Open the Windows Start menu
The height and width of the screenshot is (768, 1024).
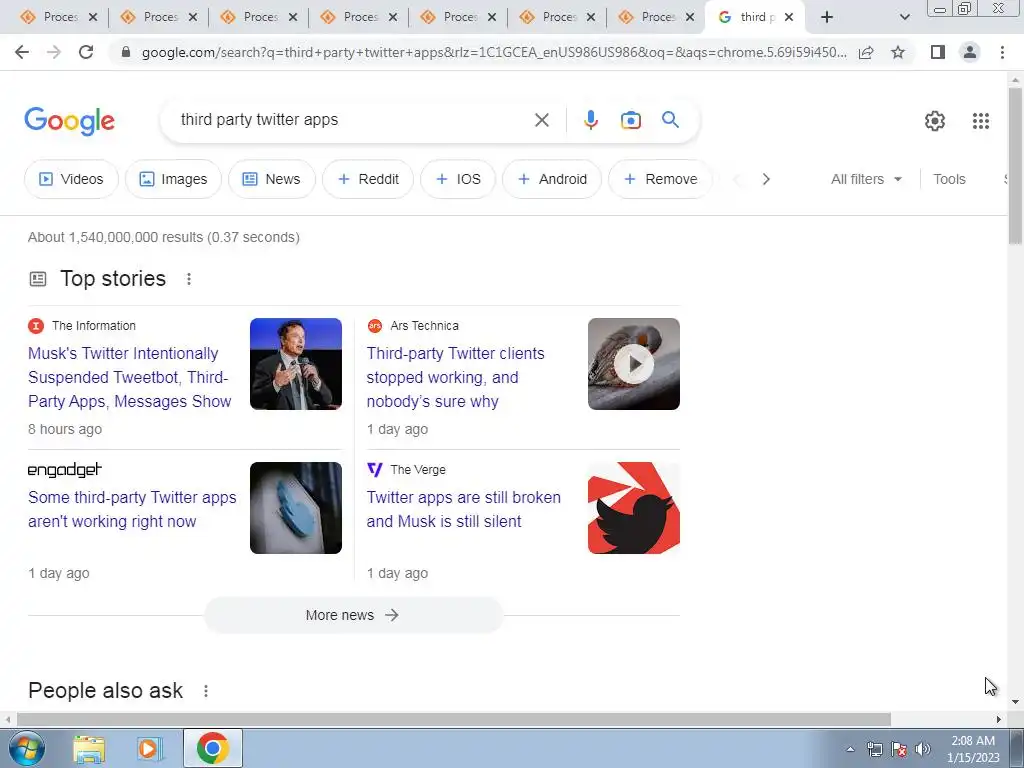pos(27,748)
